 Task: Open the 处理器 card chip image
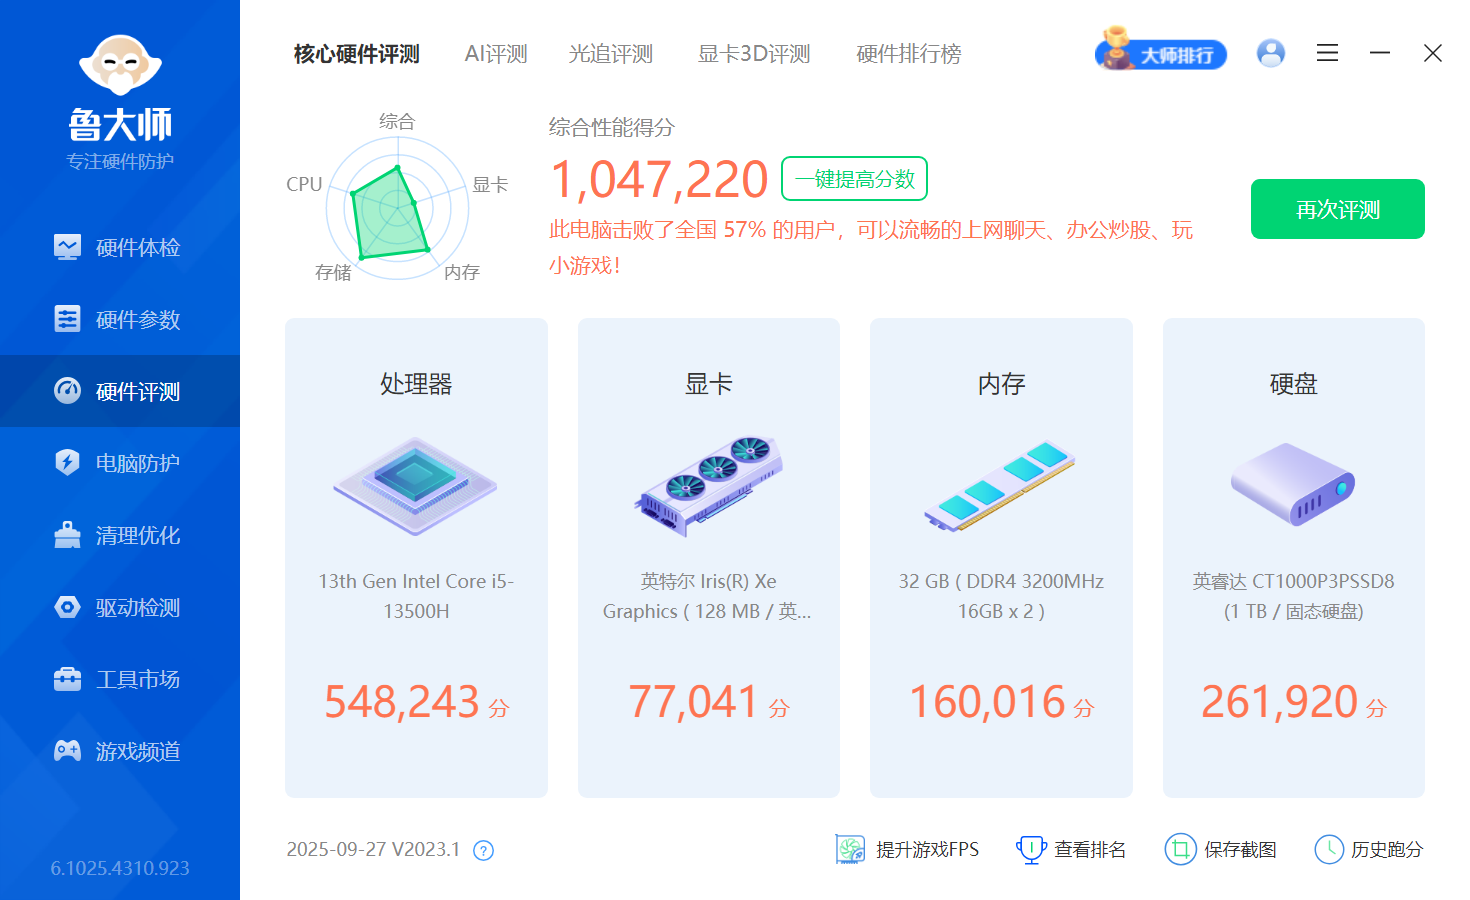(416, 487)
